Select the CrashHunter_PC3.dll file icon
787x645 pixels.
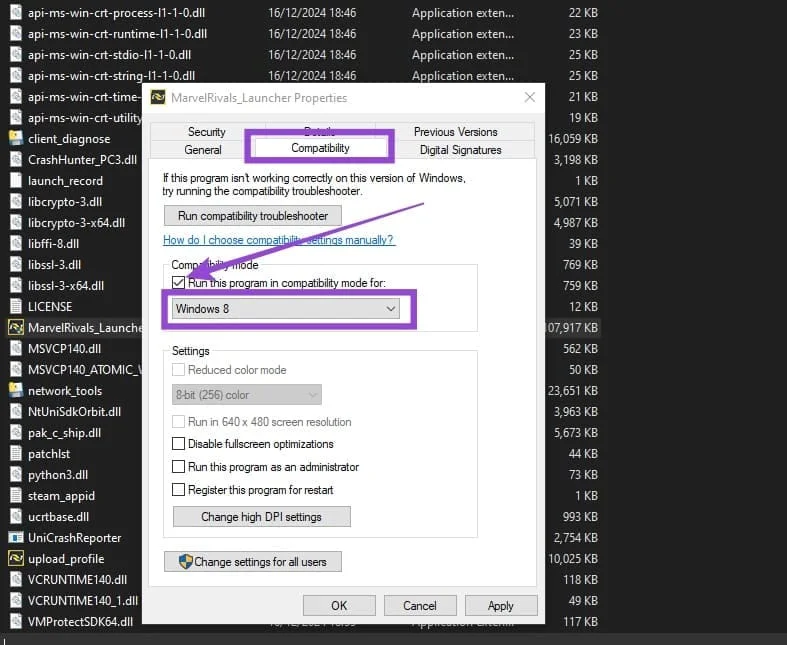(16, 160)
